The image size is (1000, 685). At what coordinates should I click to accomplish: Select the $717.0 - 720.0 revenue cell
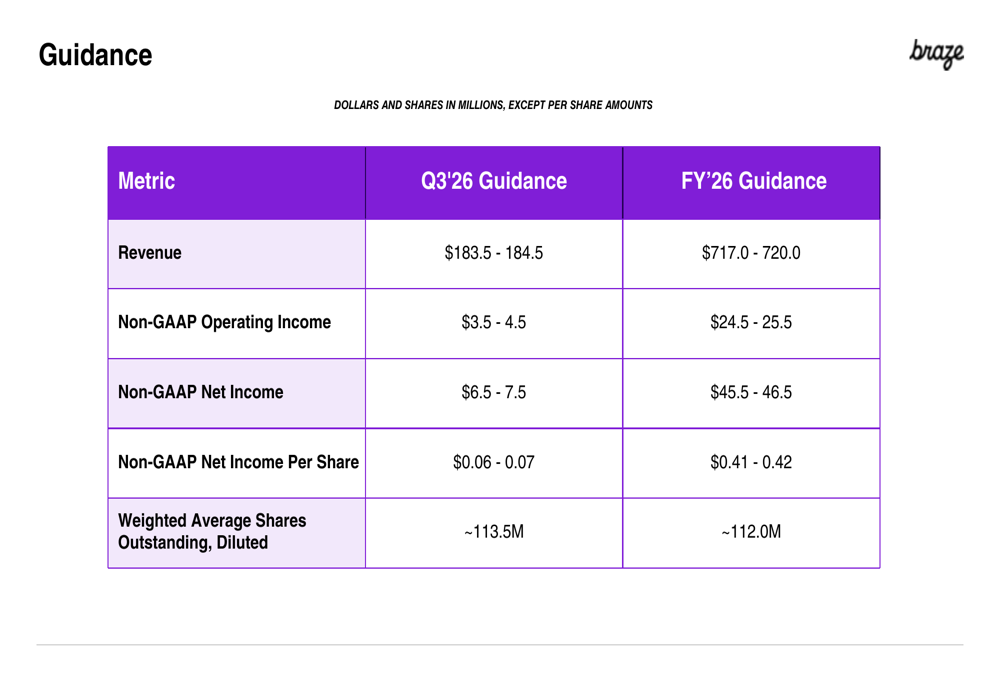(751, 253)
